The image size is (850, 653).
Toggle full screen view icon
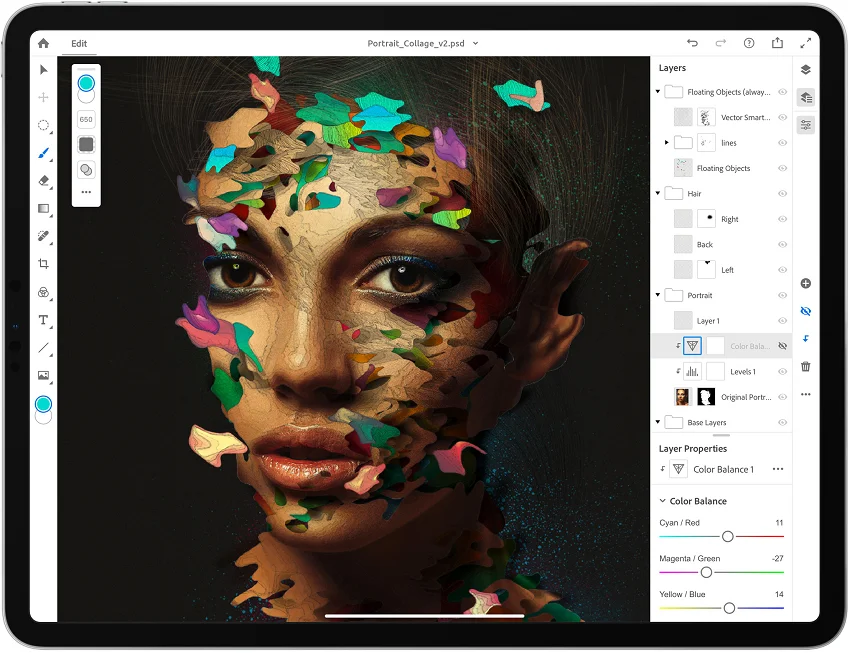(x=806, y=43)
